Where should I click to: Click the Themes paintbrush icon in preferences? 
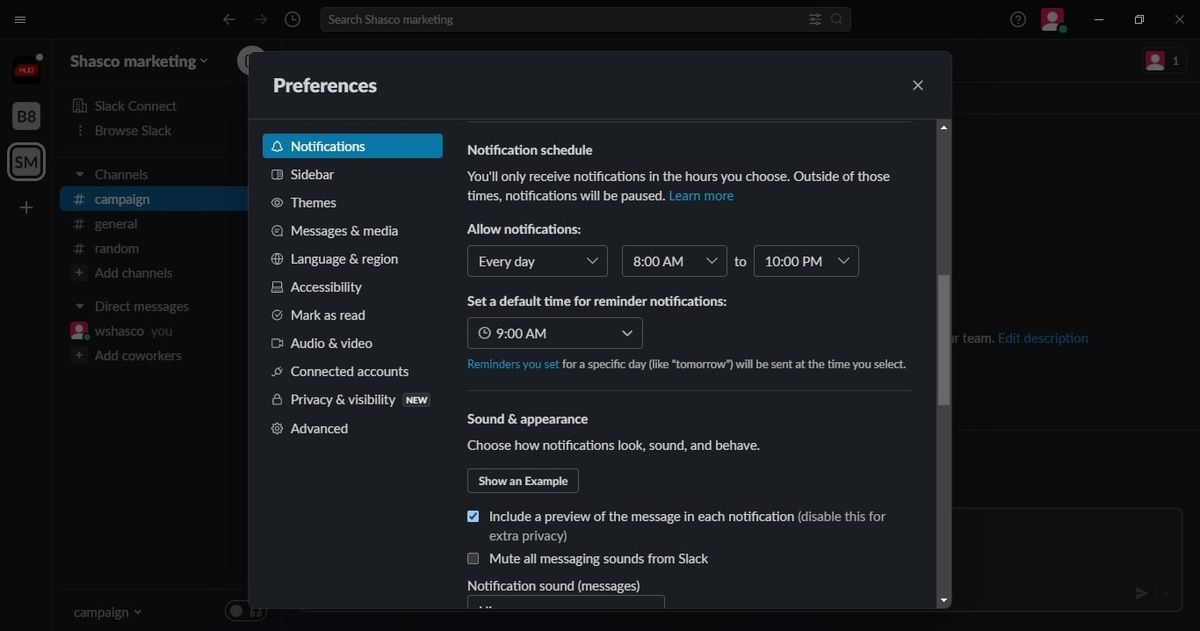(276, 202)
